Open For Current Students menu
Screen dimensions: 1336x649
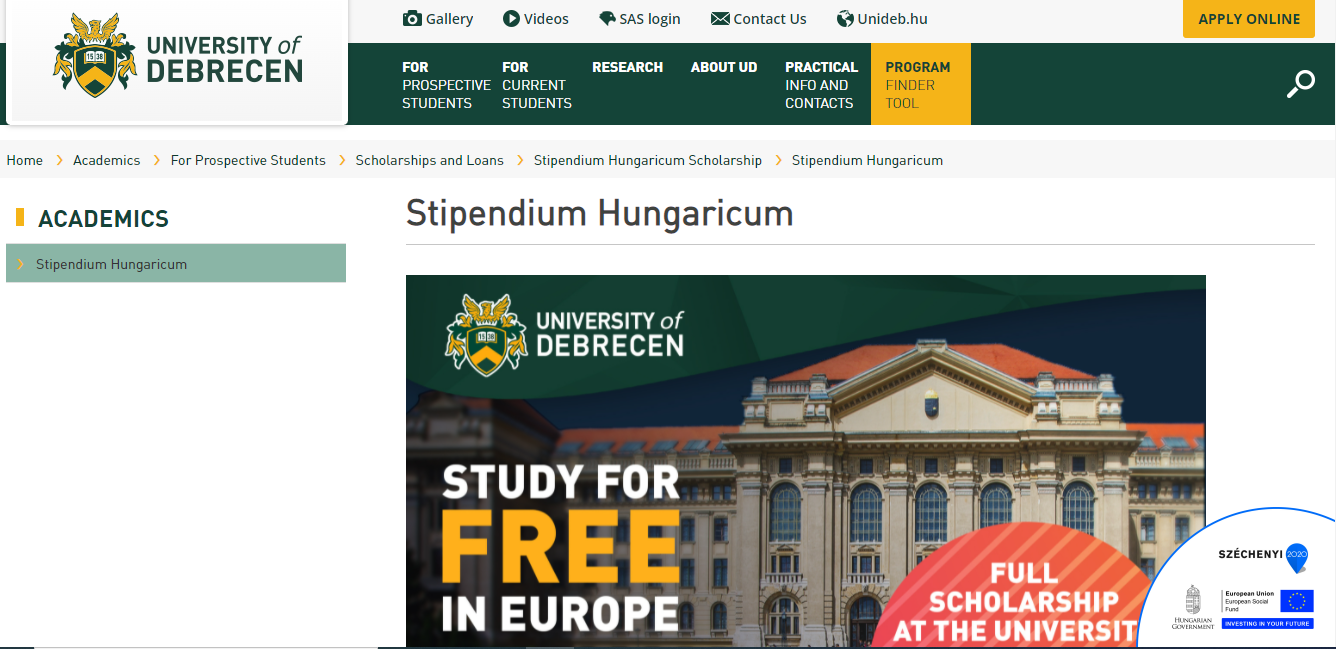[537, 85]
